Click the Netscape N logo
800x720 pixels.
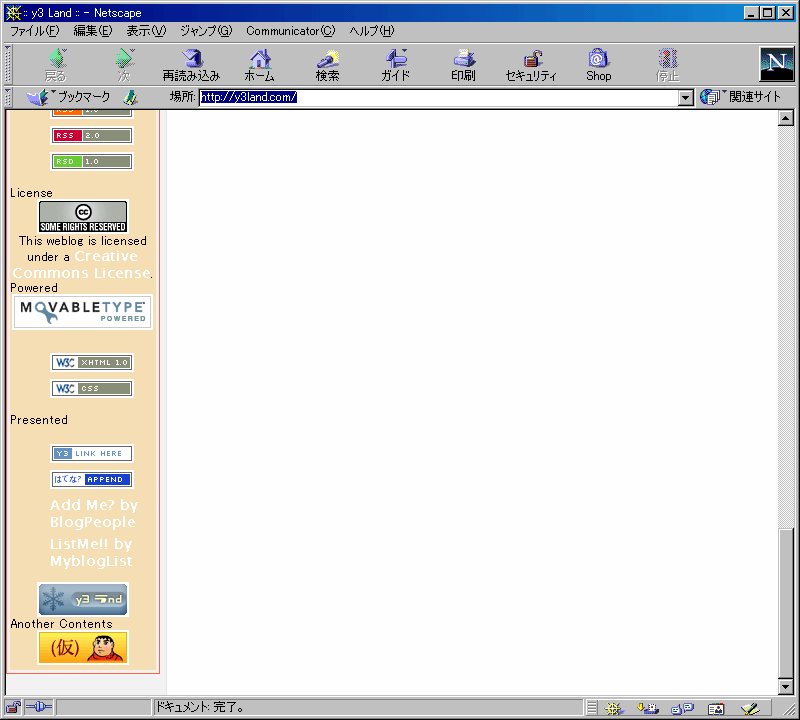(x=777, y=64)
